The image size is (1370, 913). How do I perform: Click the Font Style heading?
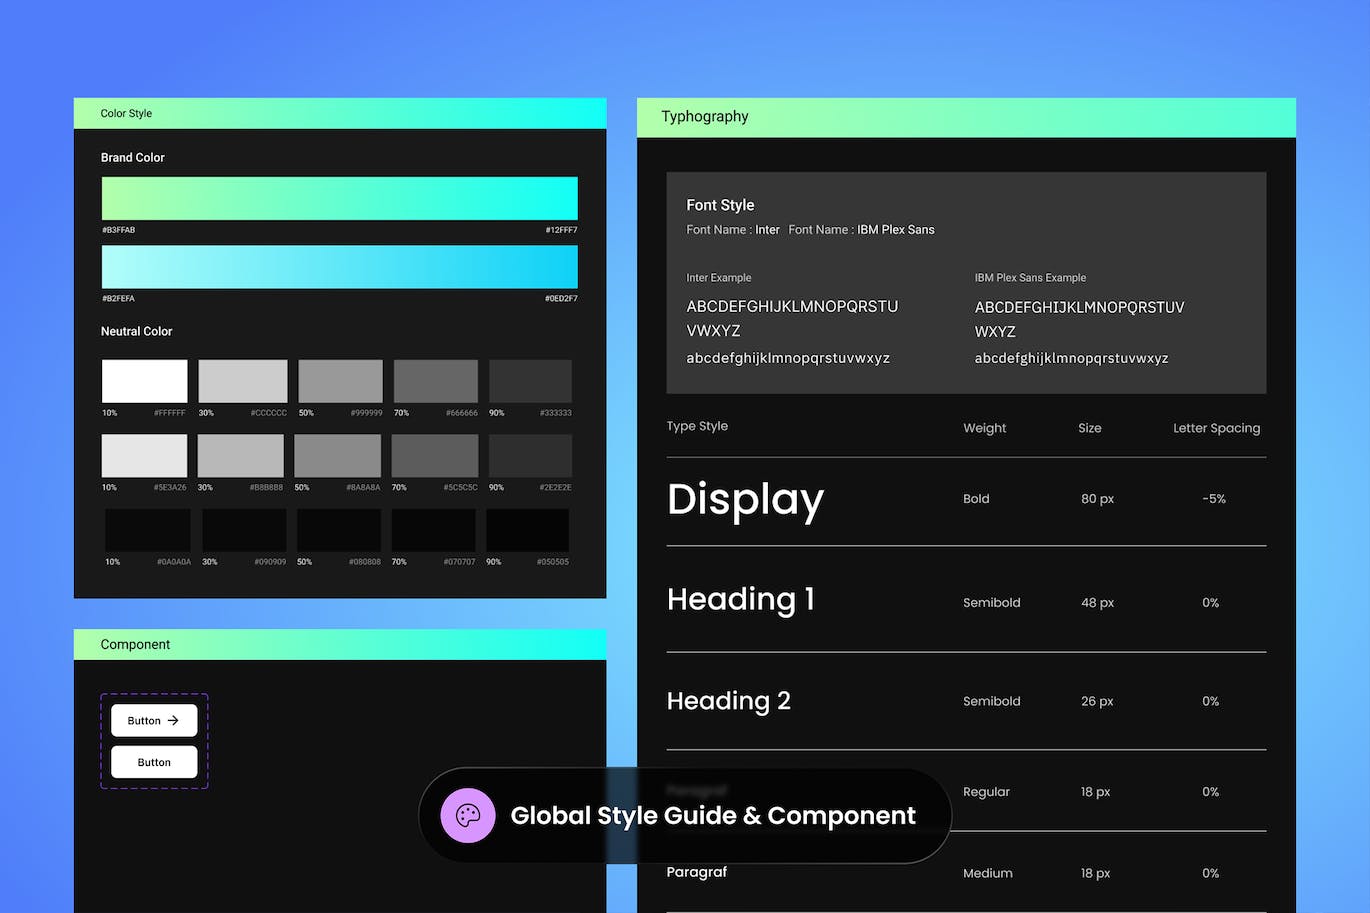pyautogui.click(x=720, y=205)
